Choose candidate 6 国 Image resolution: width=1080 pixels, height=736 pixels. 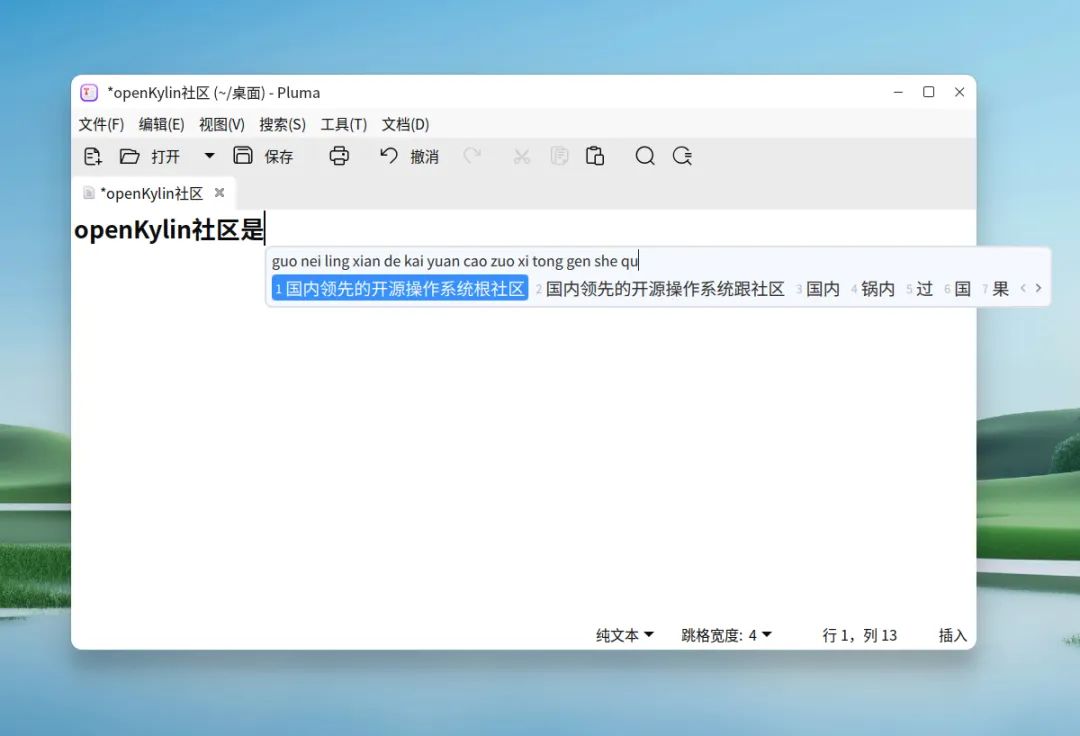pos(957,288)
